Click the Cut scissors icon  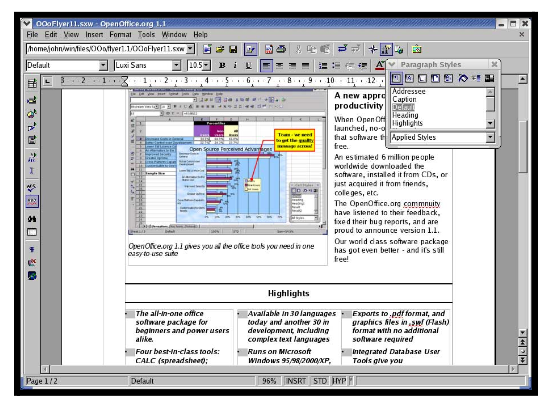(x=298, y=49)
